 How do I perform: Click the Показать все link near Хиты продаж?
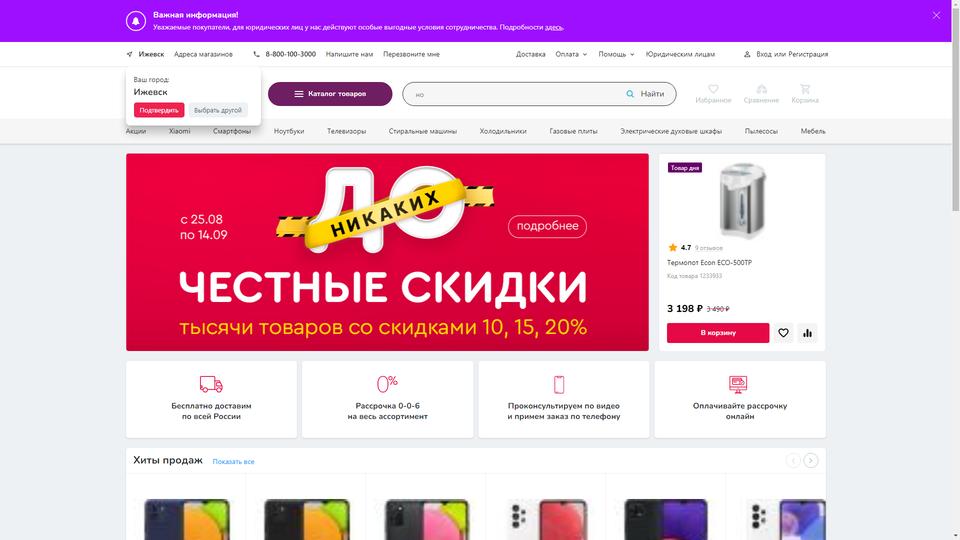[x=233, y=462]
